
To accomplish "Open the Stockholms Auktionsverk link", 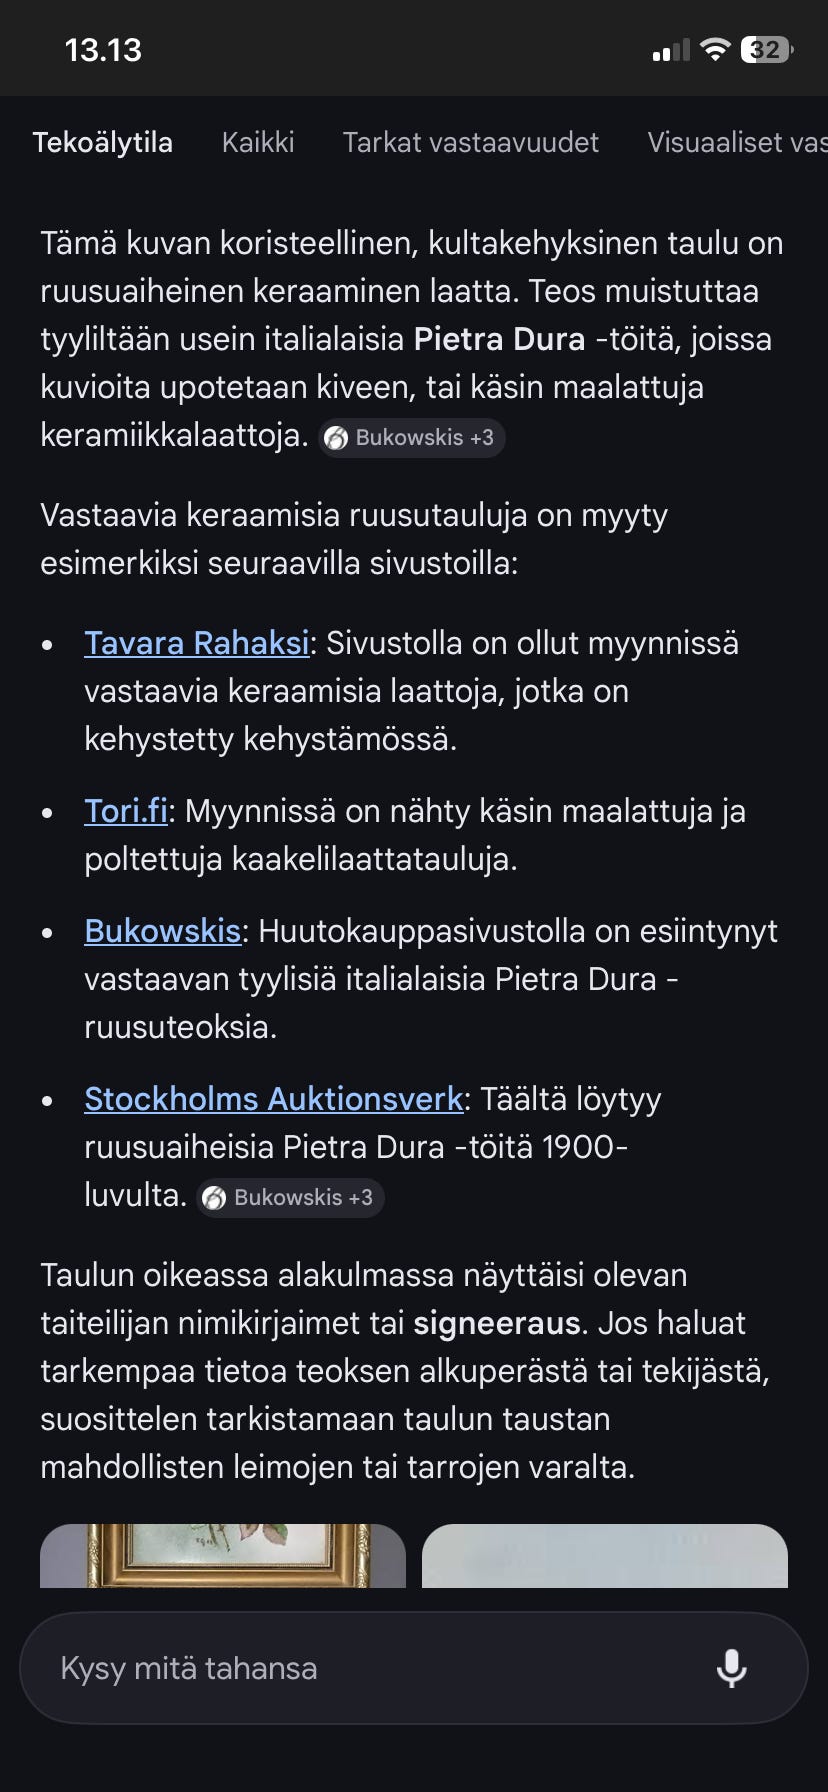I will [272, 1099].
